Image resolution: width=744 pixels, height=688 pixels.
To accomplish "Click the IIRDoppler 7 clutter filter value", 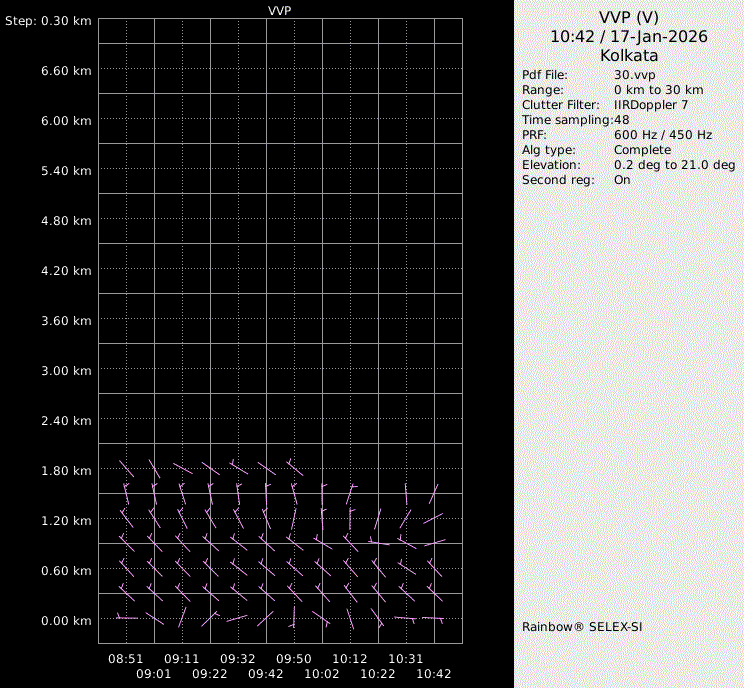I will (x=651, y=105).
